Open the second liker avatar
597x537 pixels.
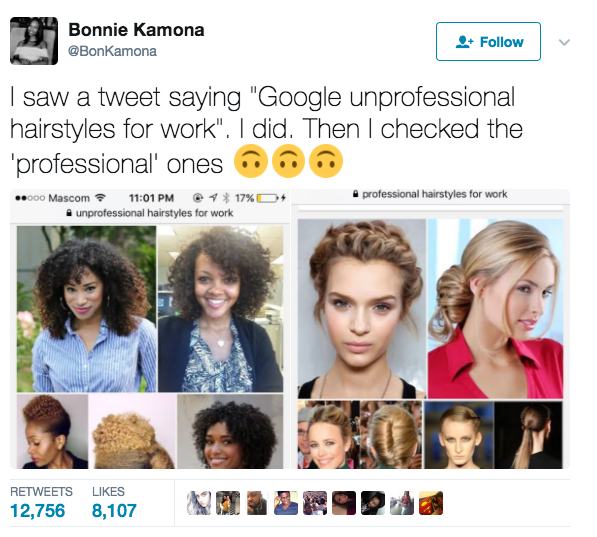(228, 503)
